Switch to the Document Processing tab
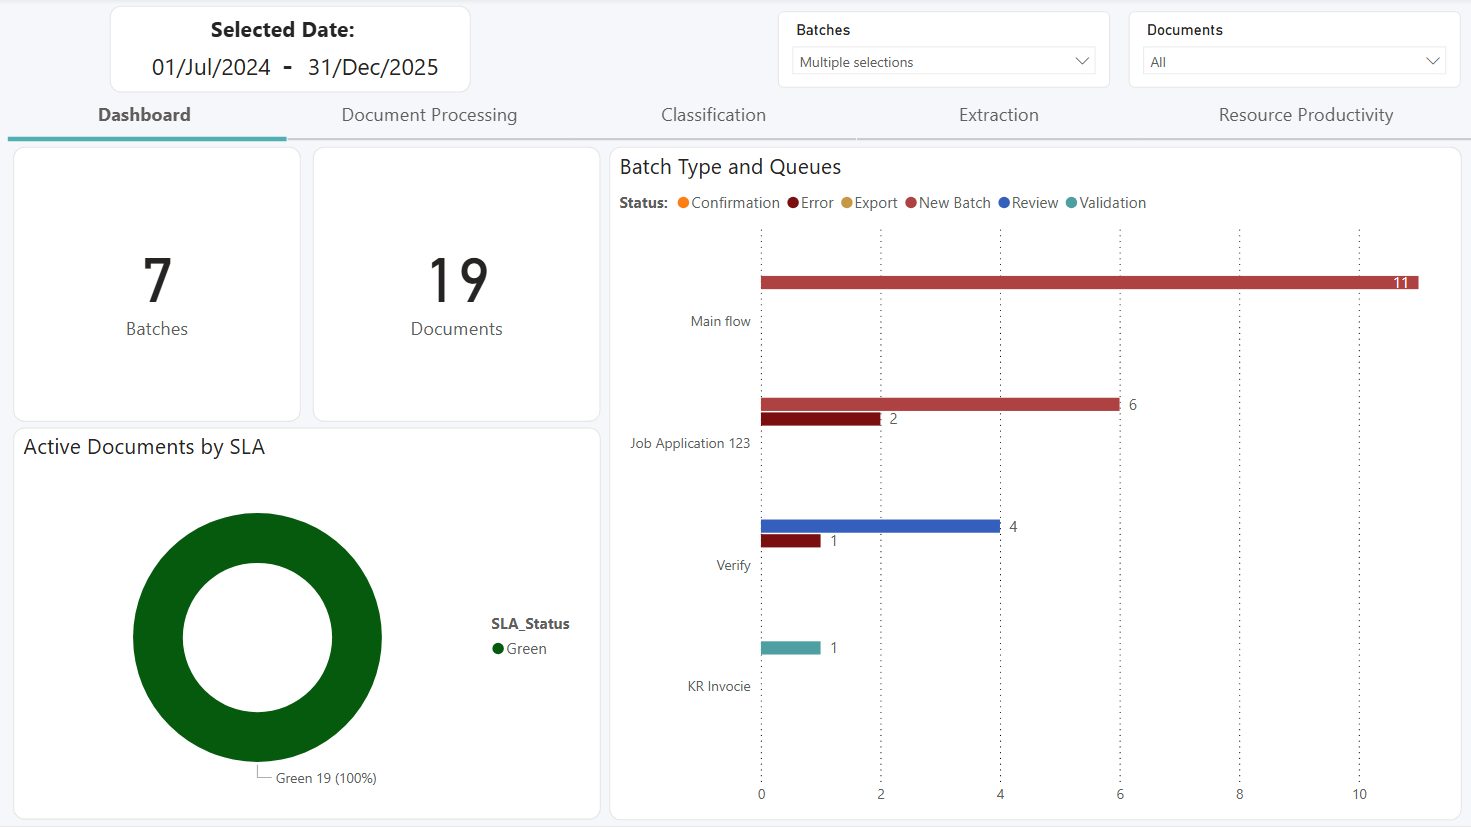The width and height of the screenshot is (1471, 828). pos(429,115)
